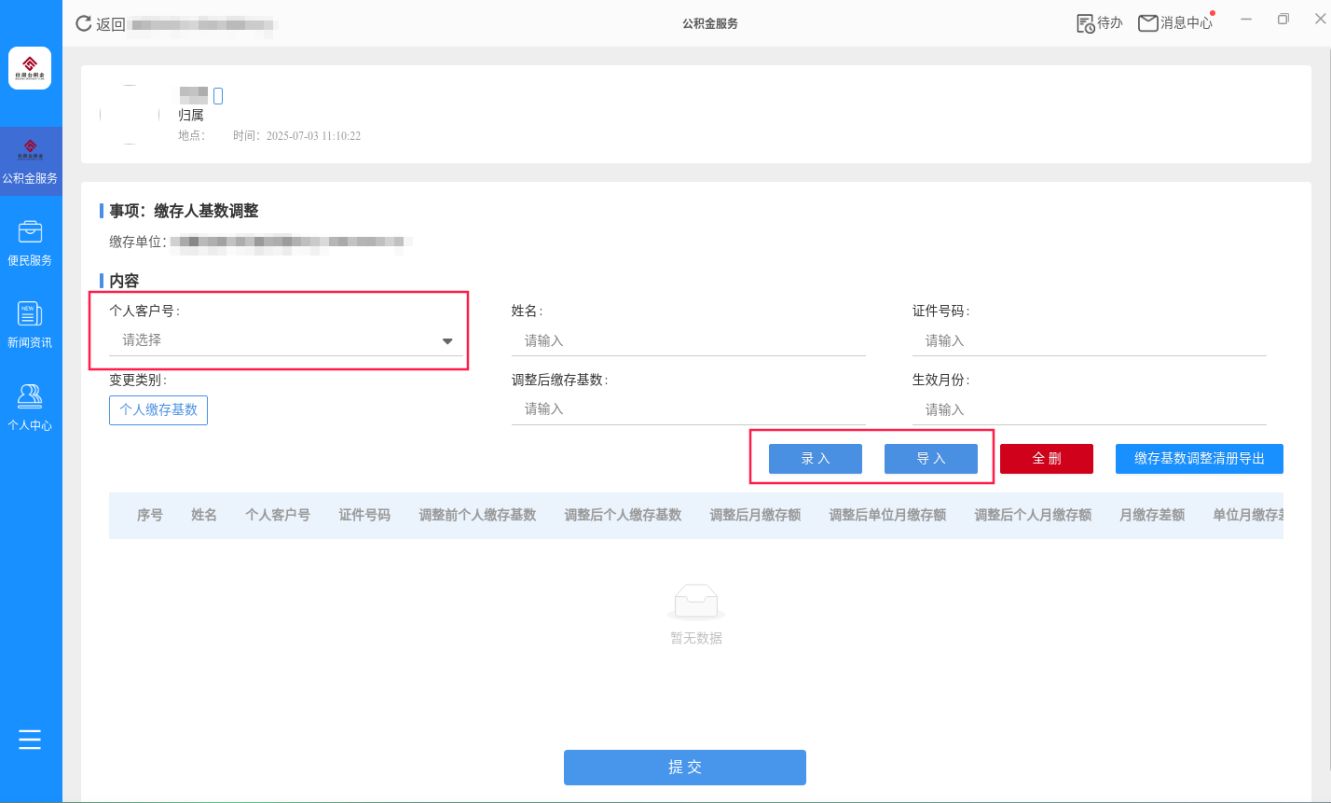The image size is (1331, 803).
Task: Click the 证件号码 input field
Action: click(x=1089, y=341)
